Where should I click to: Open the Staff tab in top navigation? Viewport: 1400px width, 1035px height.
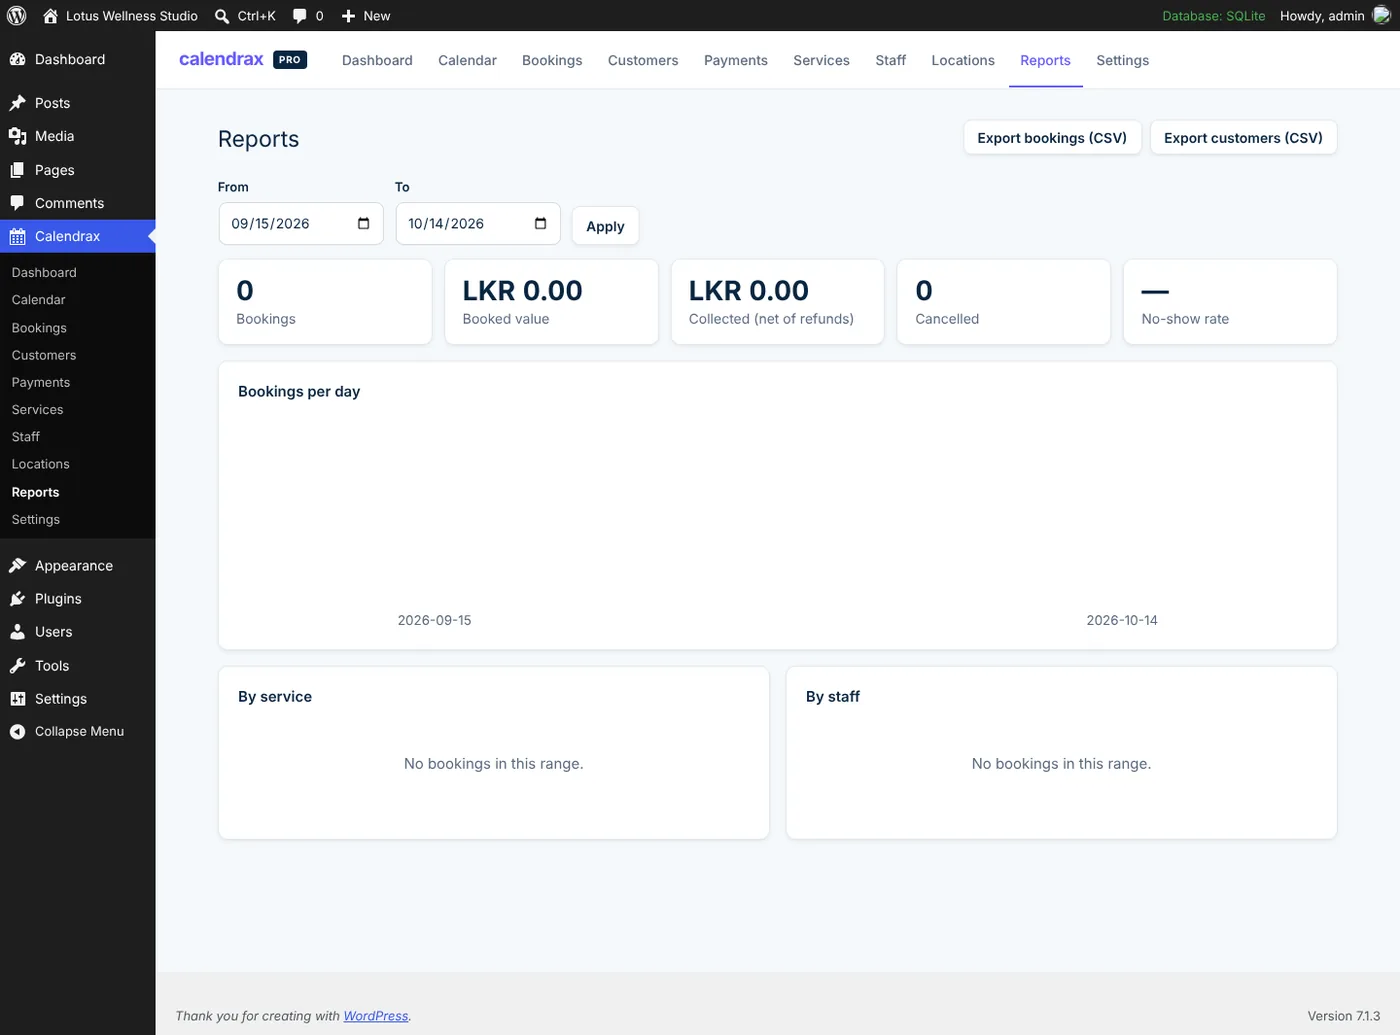tap(890, 60)
